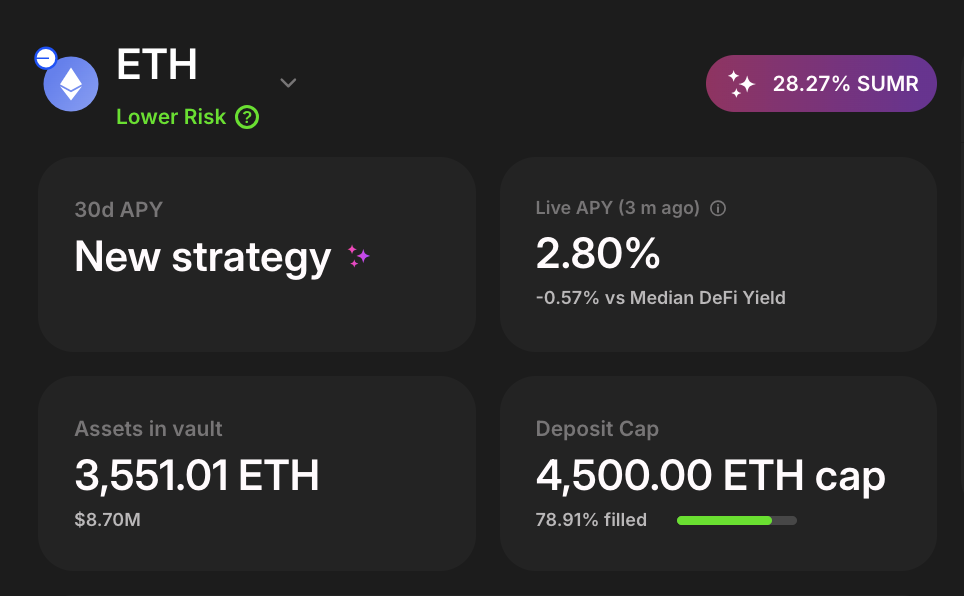964x596 pixels.
Task: Select the Assets in vault card
Action: [257, 474]
